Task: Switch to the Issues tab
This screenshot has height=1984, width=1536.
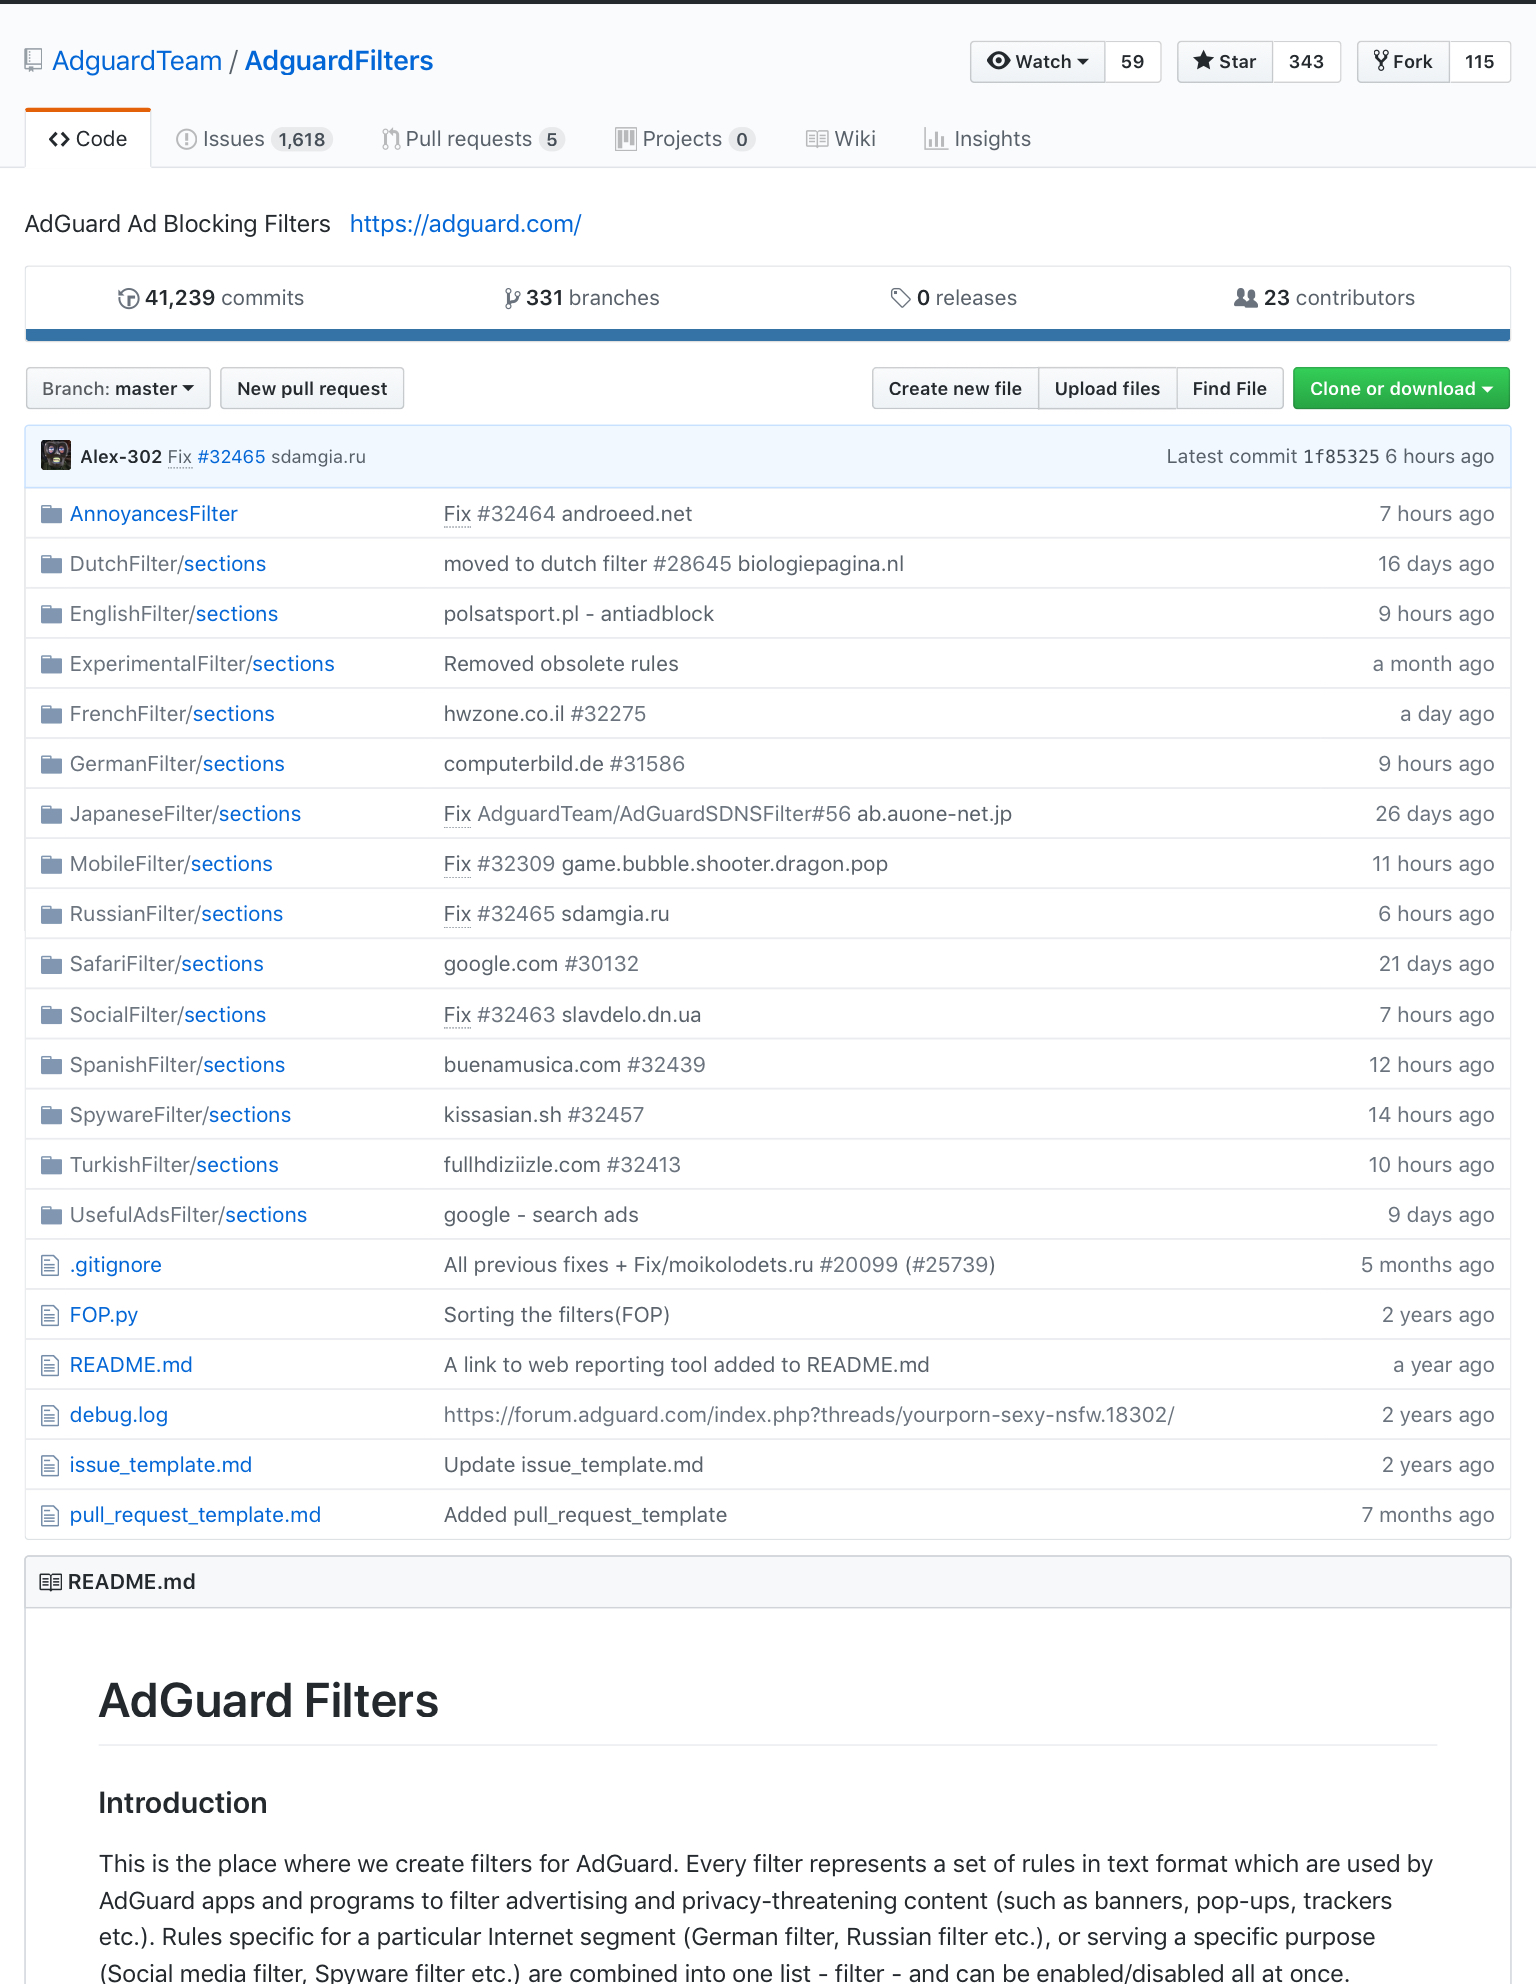Action: (253, 139)
